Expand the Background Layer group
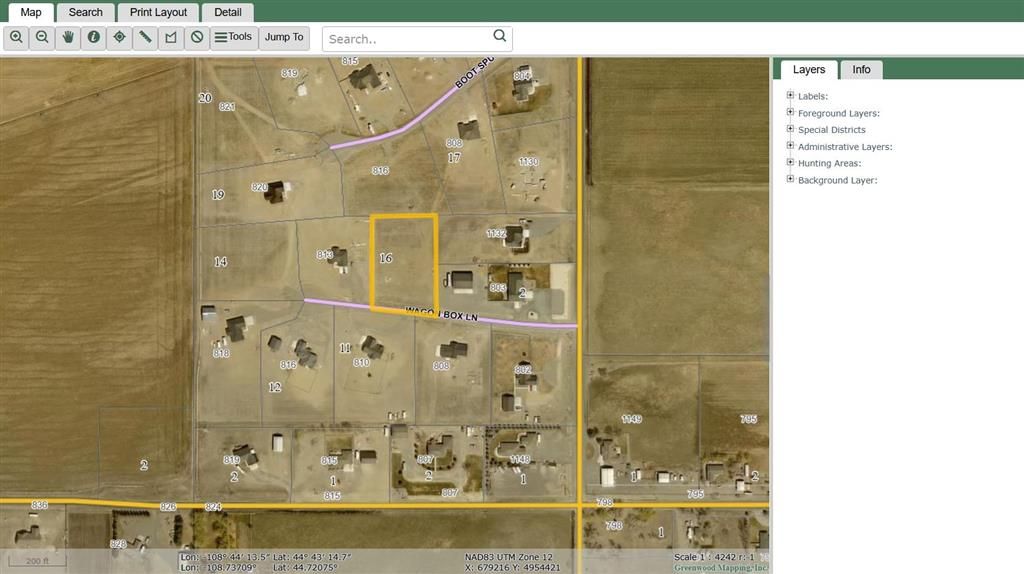The height and width of the screenshot is (574, 1024). 790,179
